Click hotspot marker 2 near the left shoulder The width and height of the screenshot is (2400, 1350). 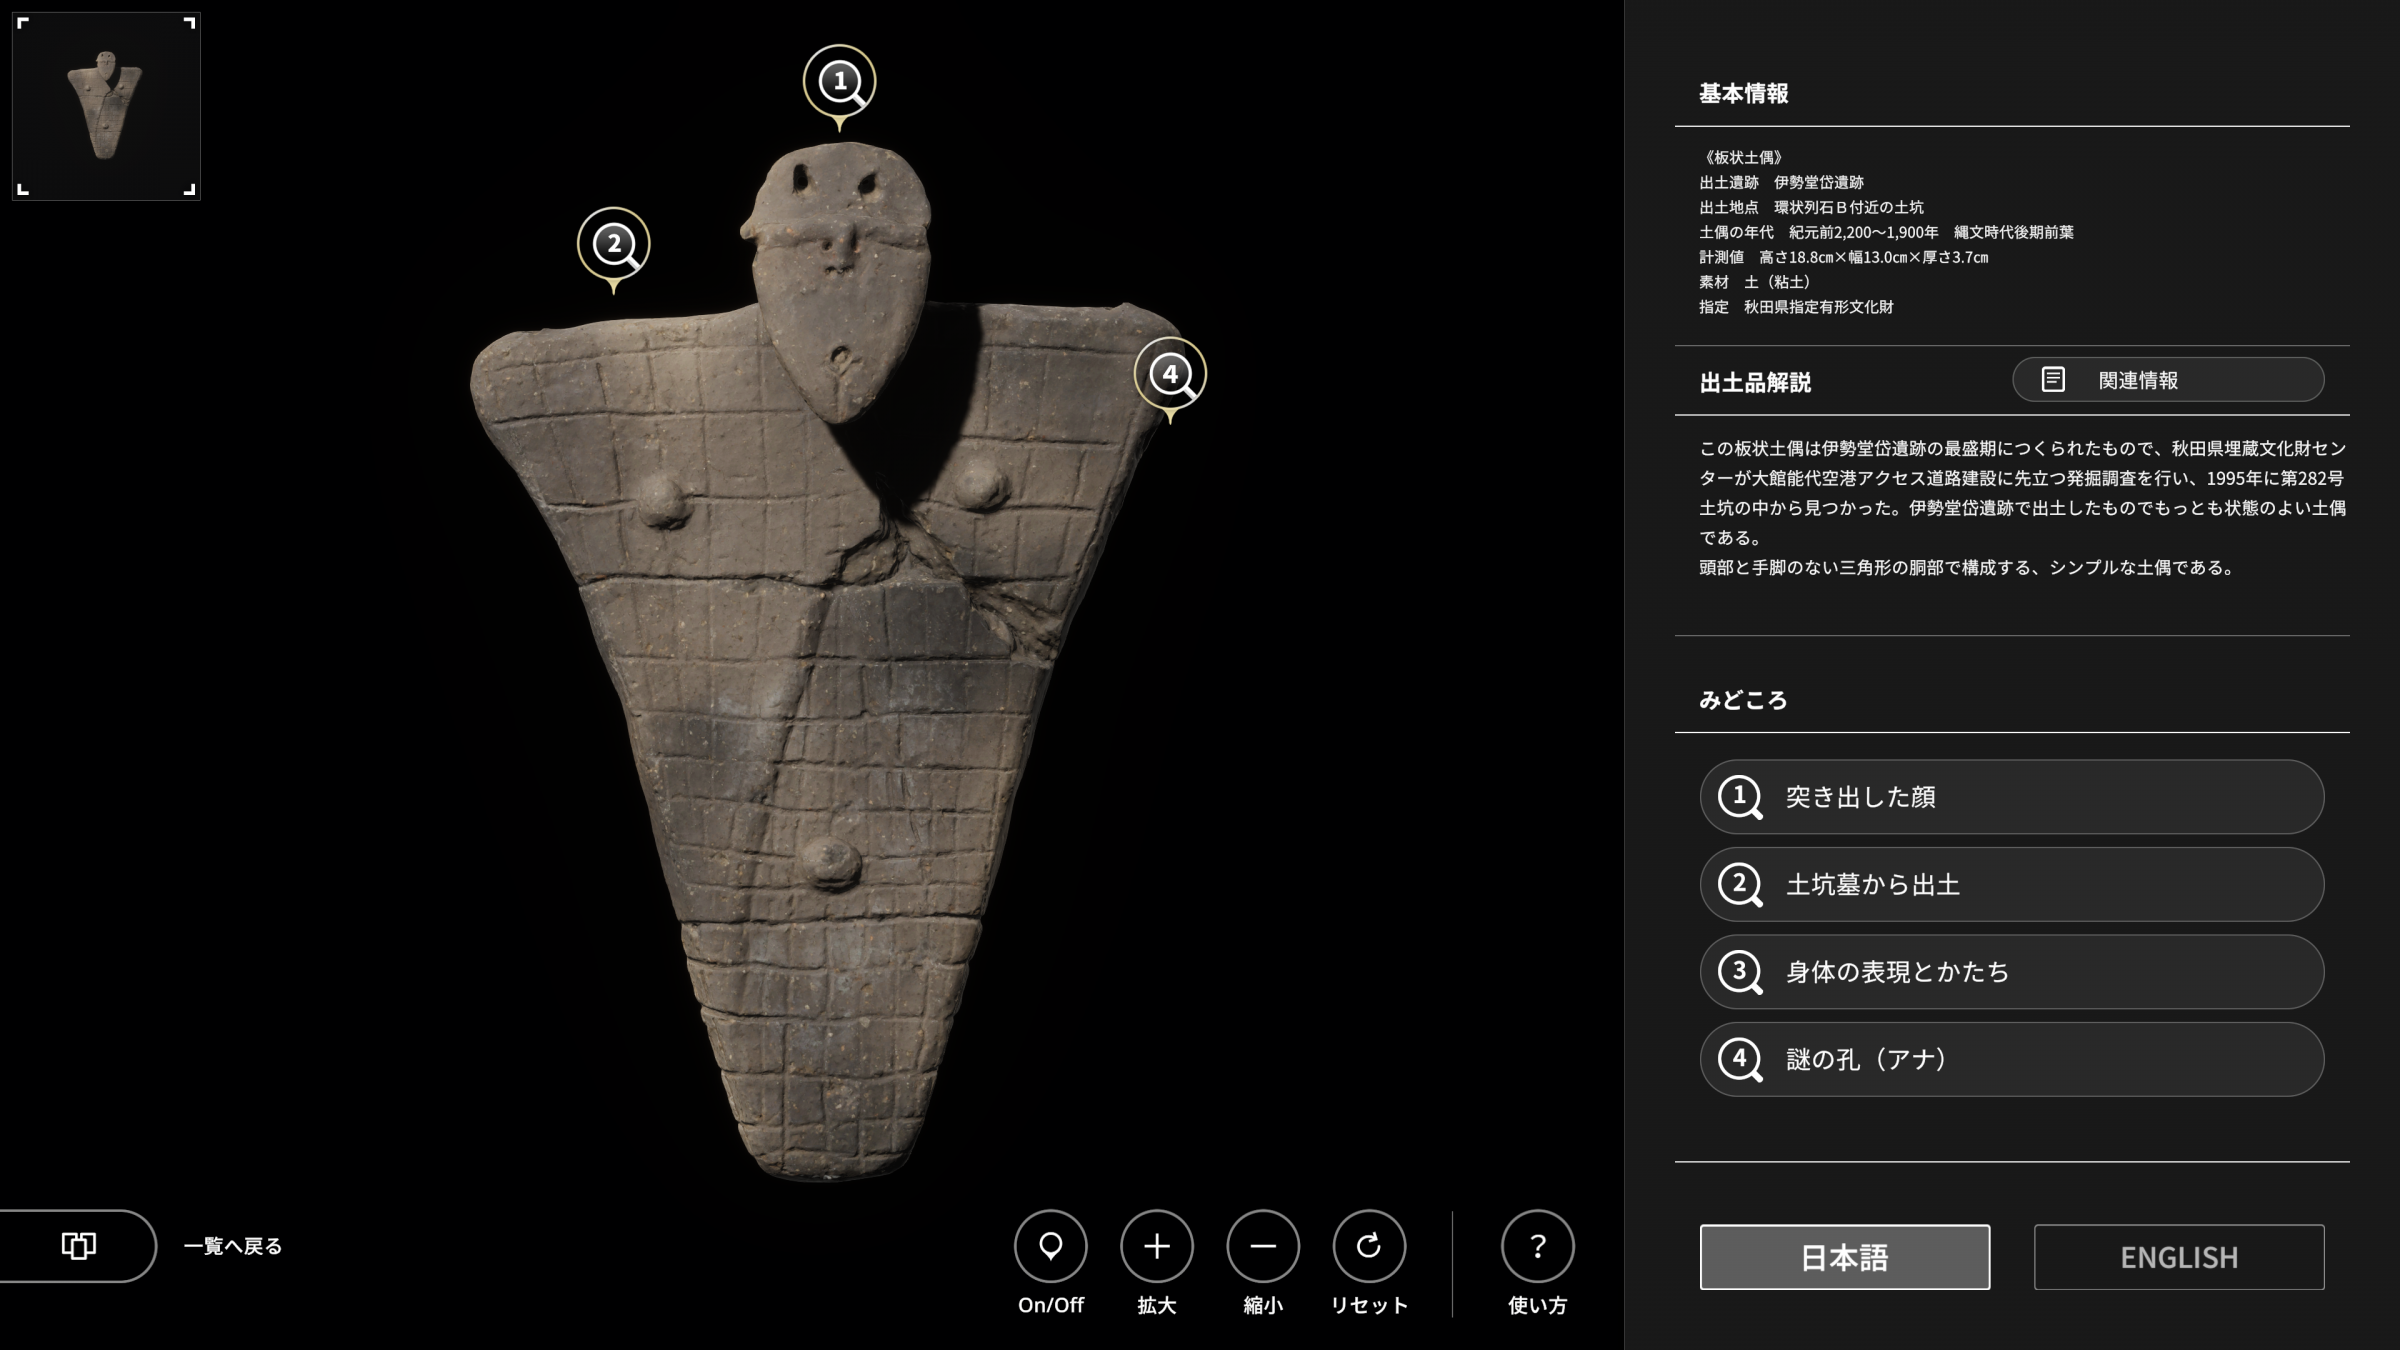(x=614, y=245)
